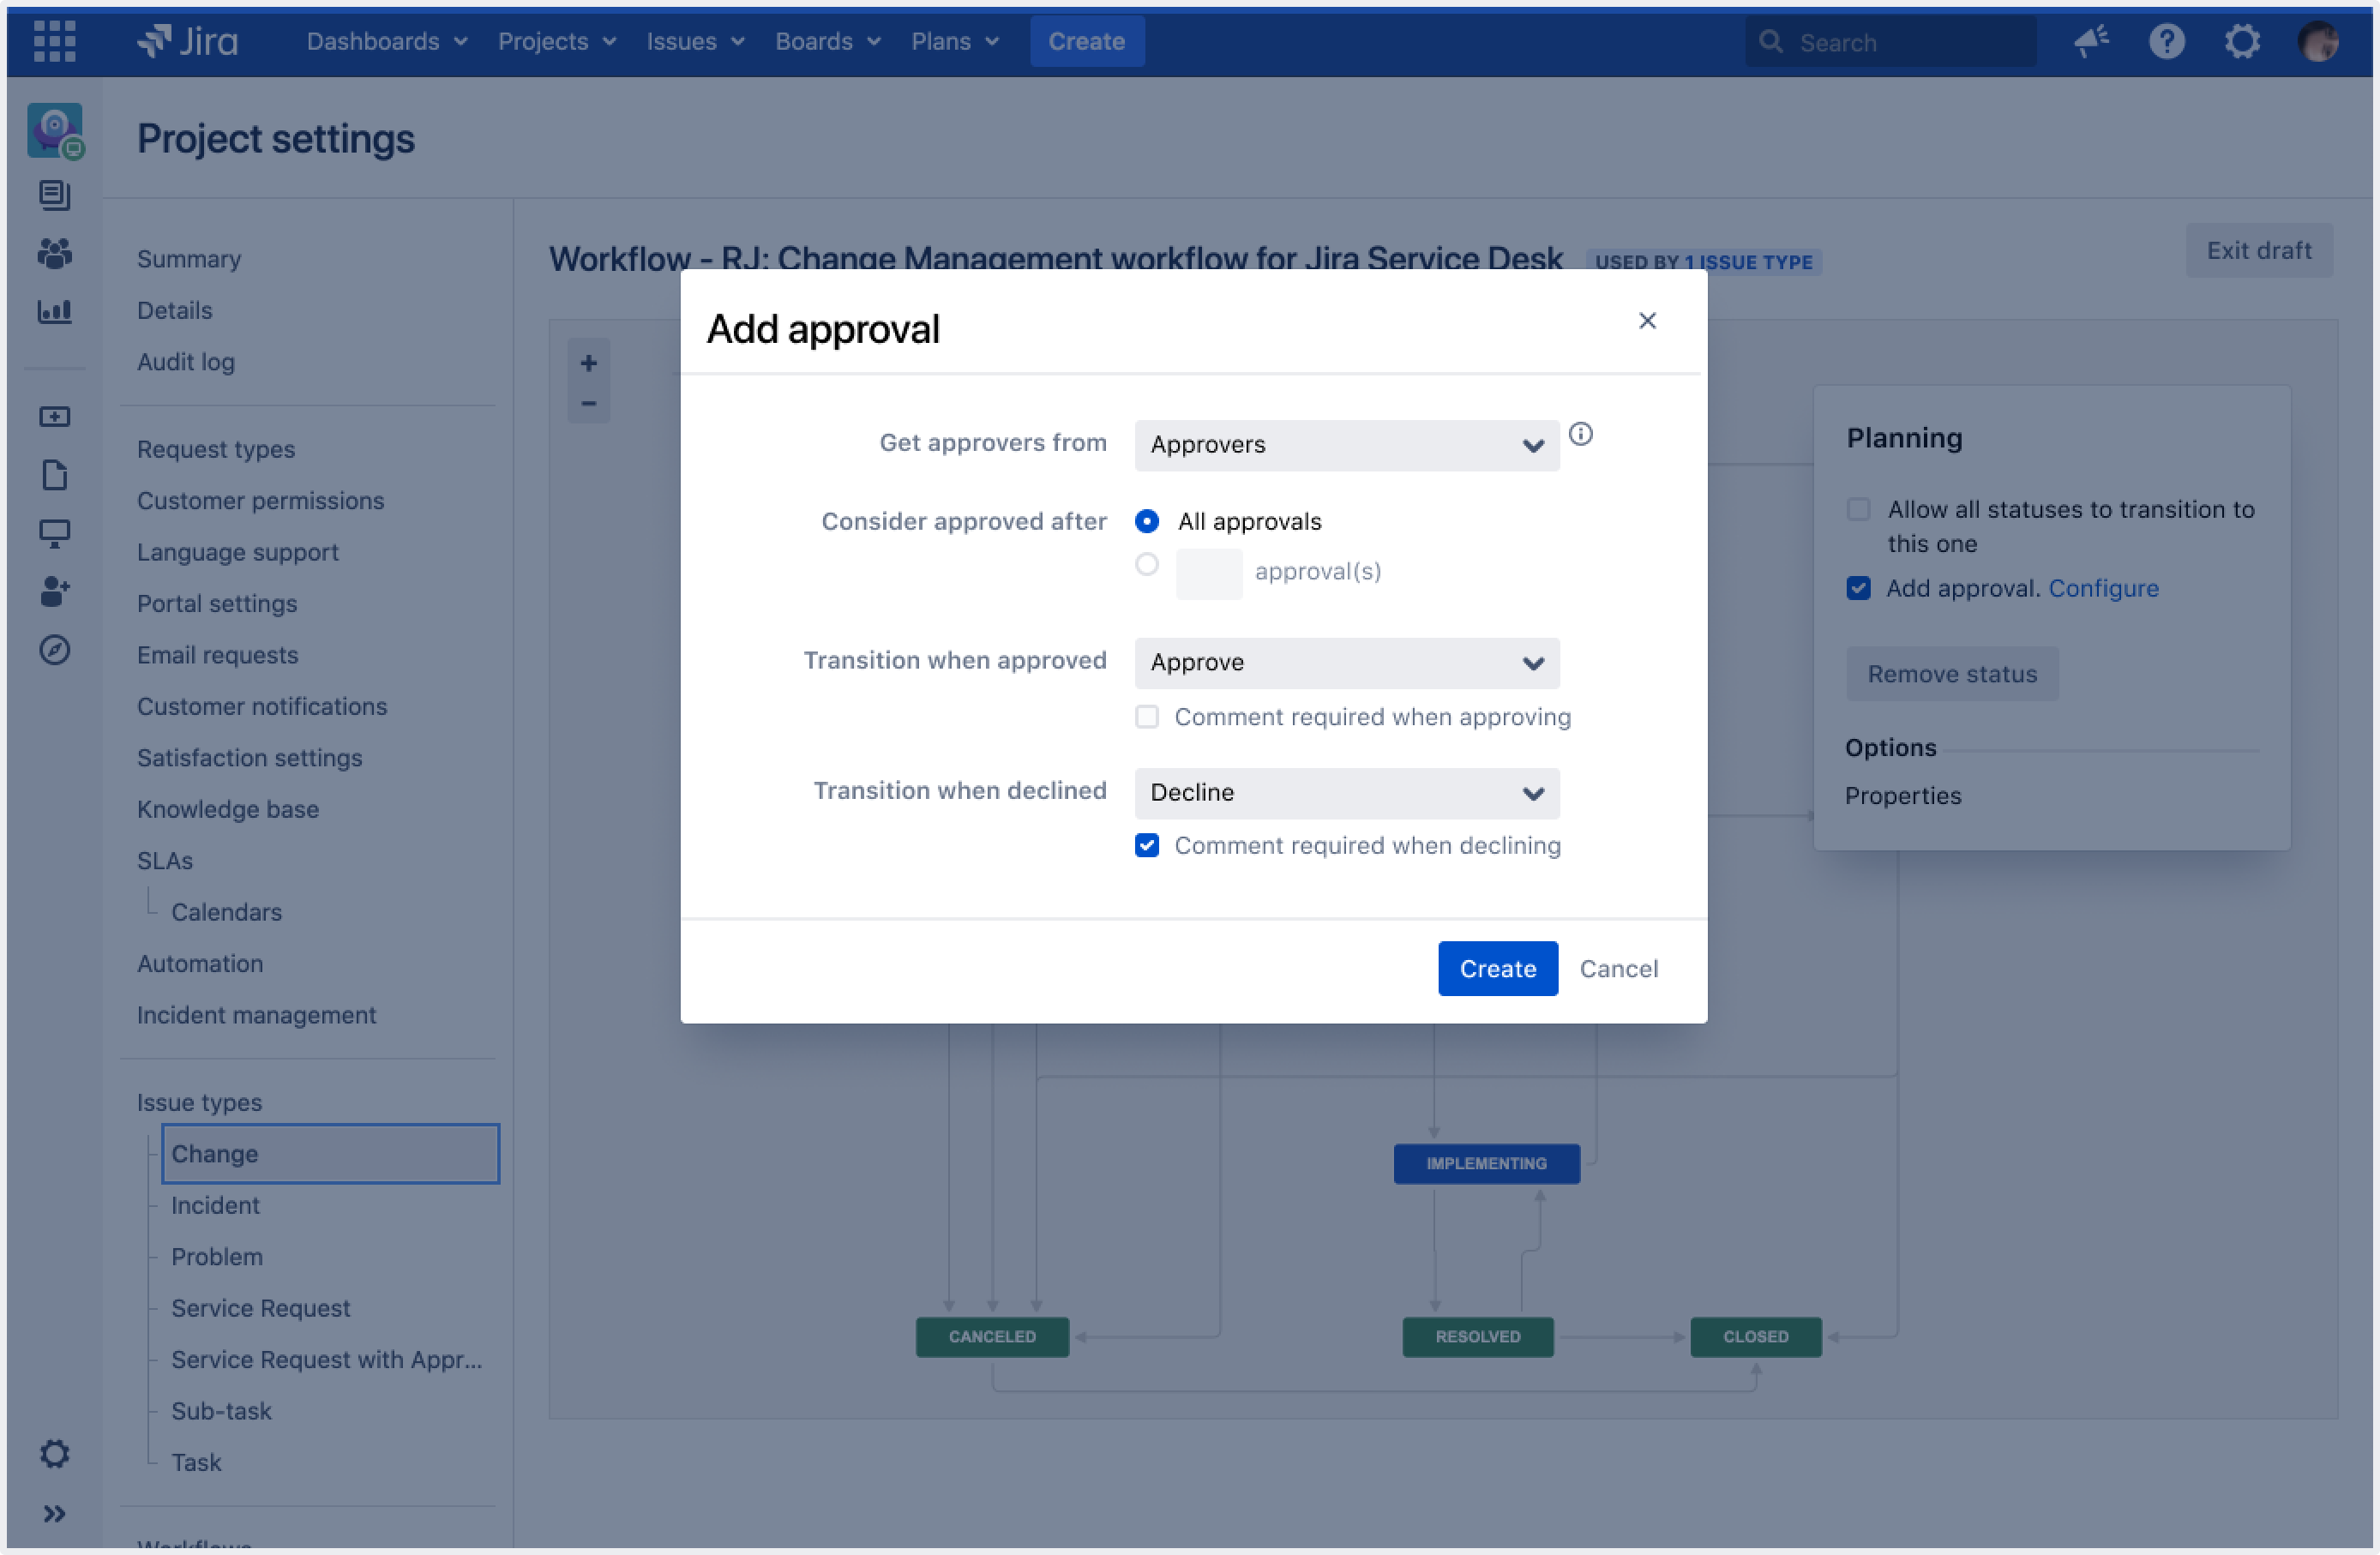This screenshot has width=2380, height=1555.
Task: Open the user profile avatar
Action: point(2317,41)
